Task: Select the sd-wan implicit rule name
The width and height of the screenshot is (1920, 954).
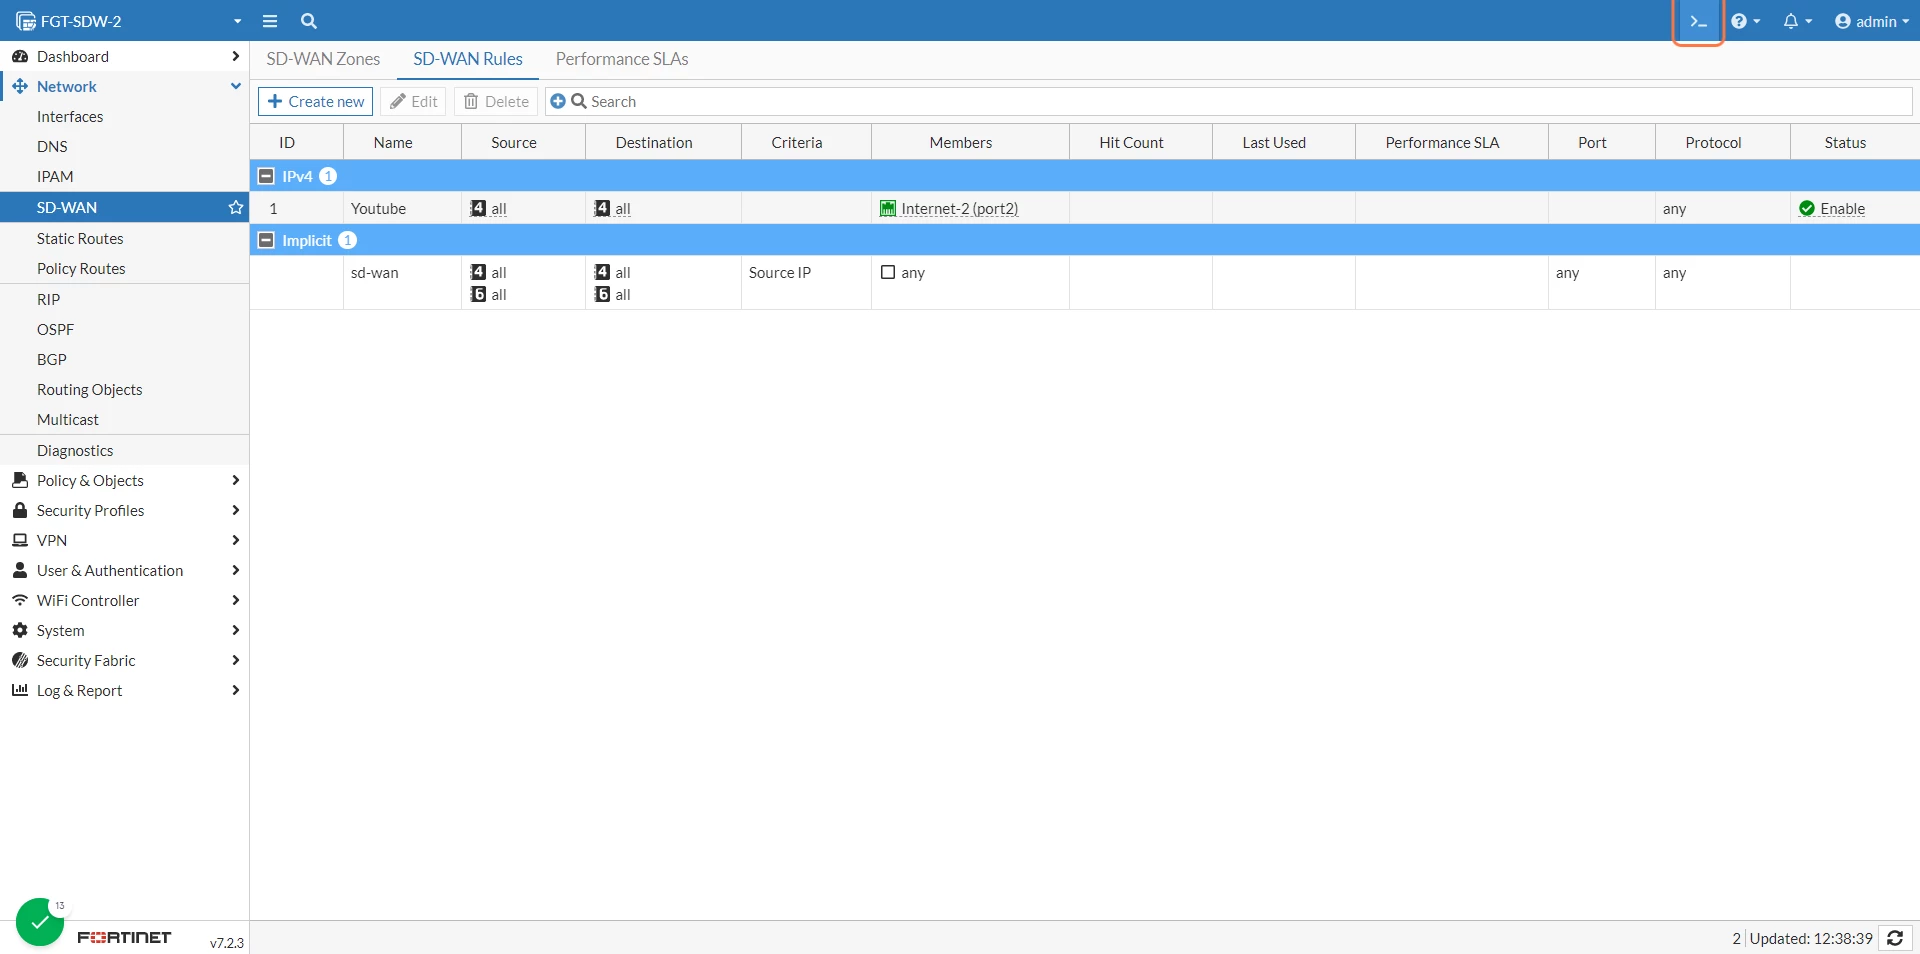Action: tap(375, 273)
